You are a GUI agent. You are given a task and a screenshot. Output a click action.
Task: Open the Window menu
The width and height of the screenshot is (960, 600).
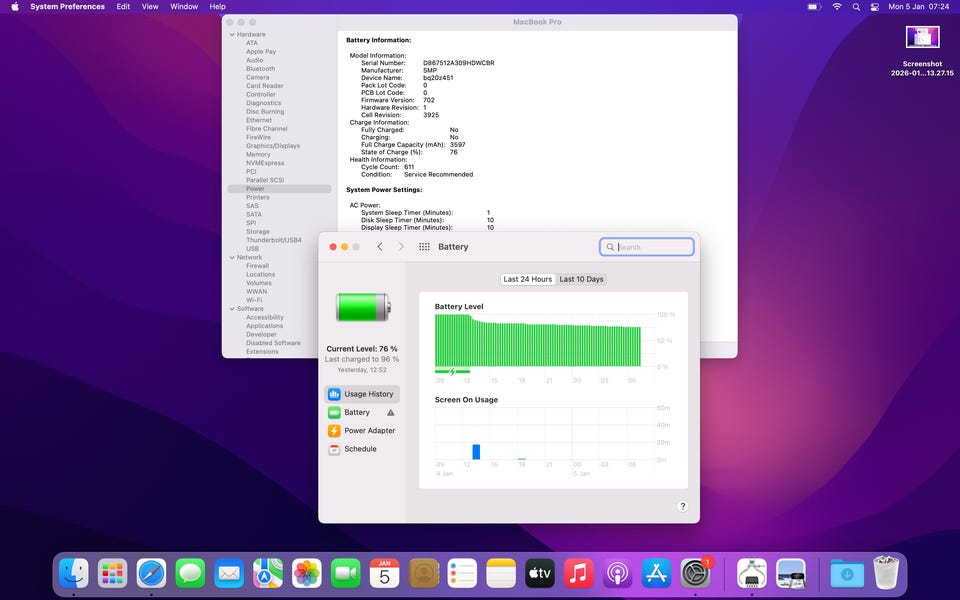[x=184, y=7]
